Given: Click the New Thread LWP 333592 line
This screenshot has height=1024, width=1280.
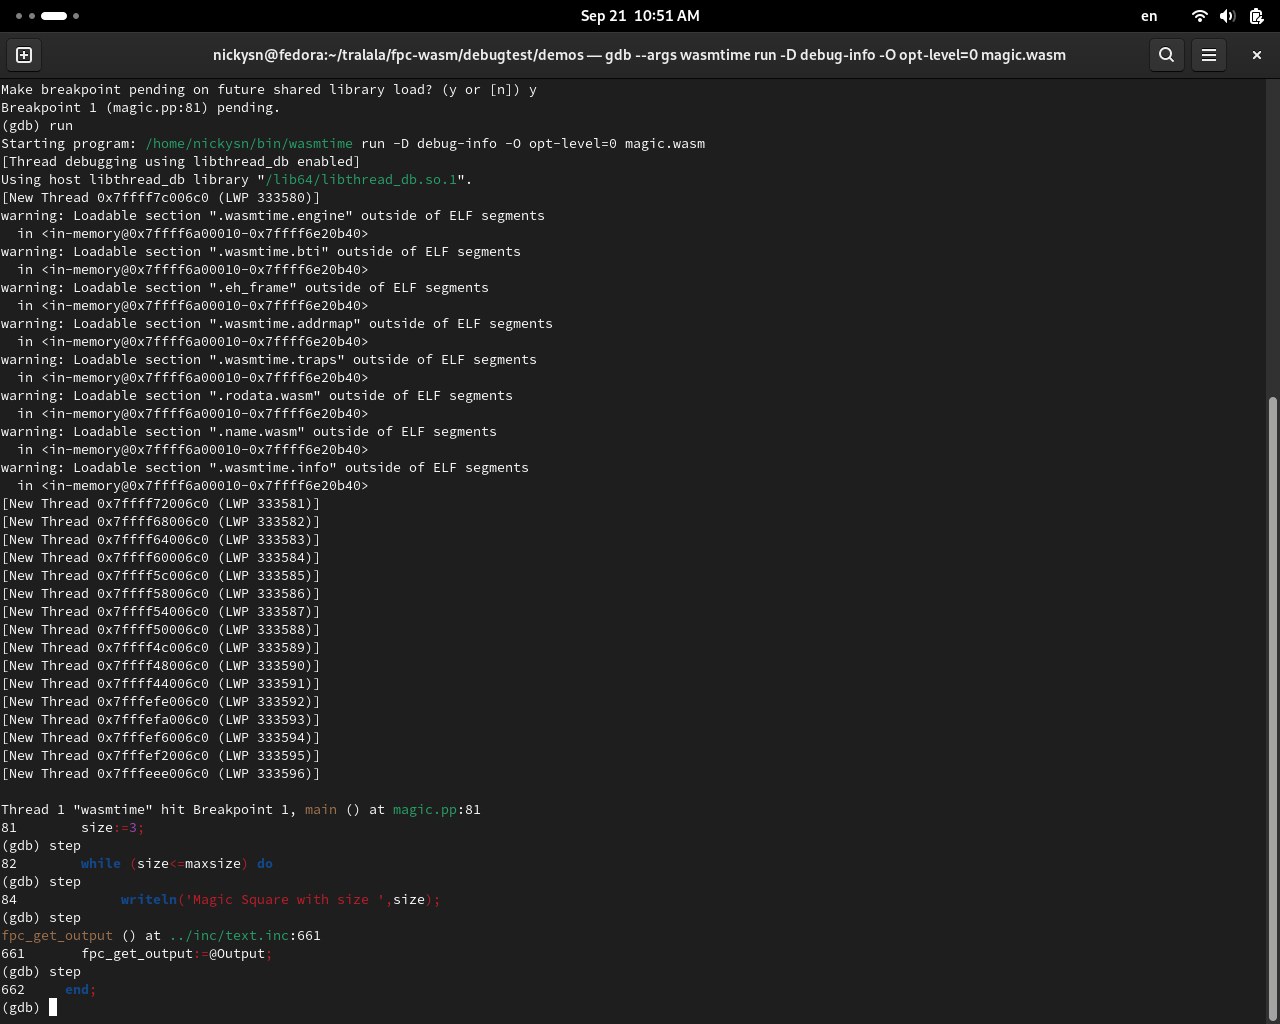Looking at the screenshot, I should 161,701.
